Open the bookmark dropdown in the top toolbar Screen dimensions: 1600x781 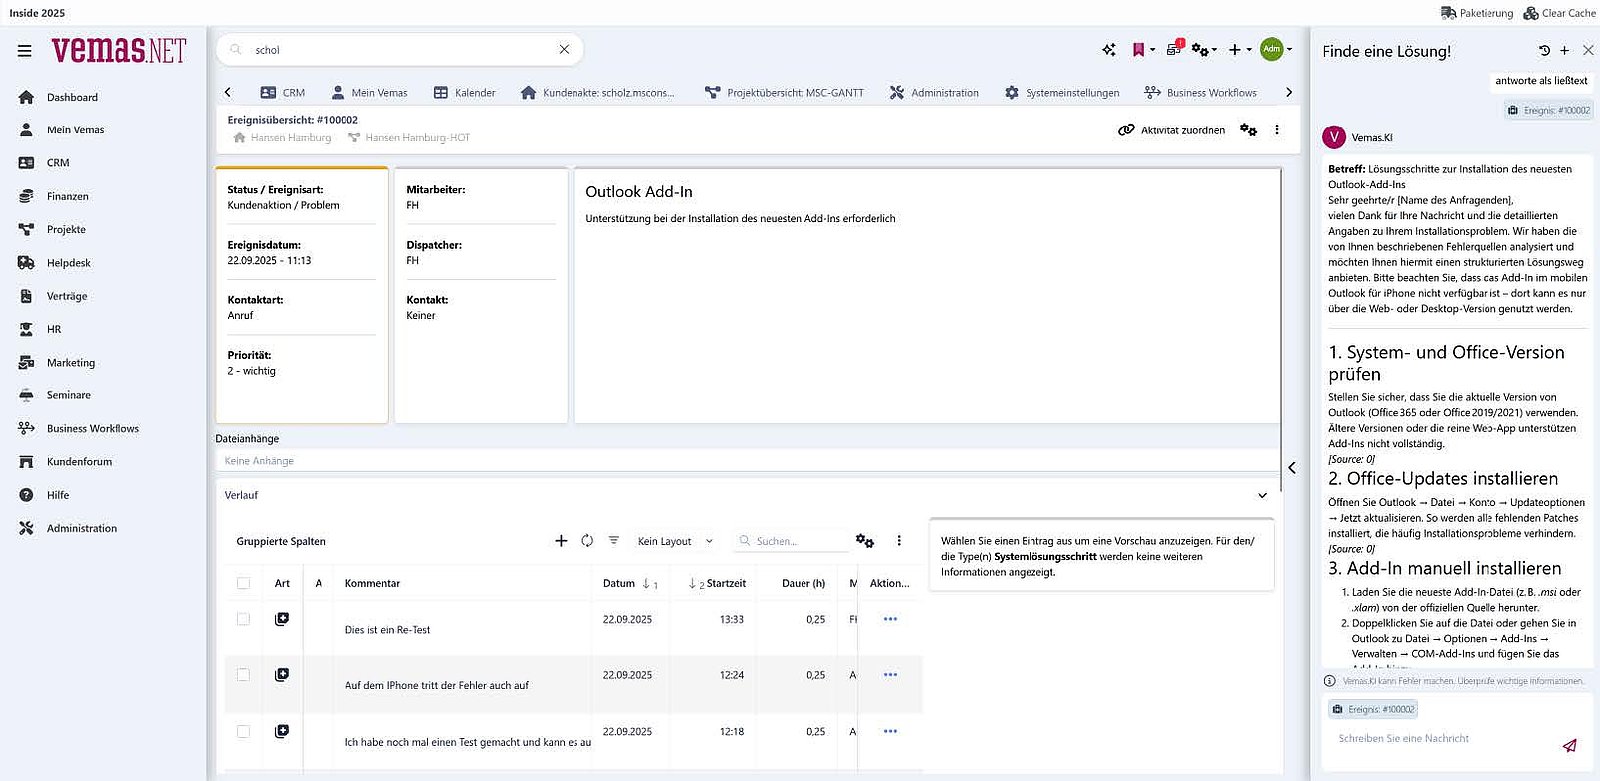[x=1143, y=50]
